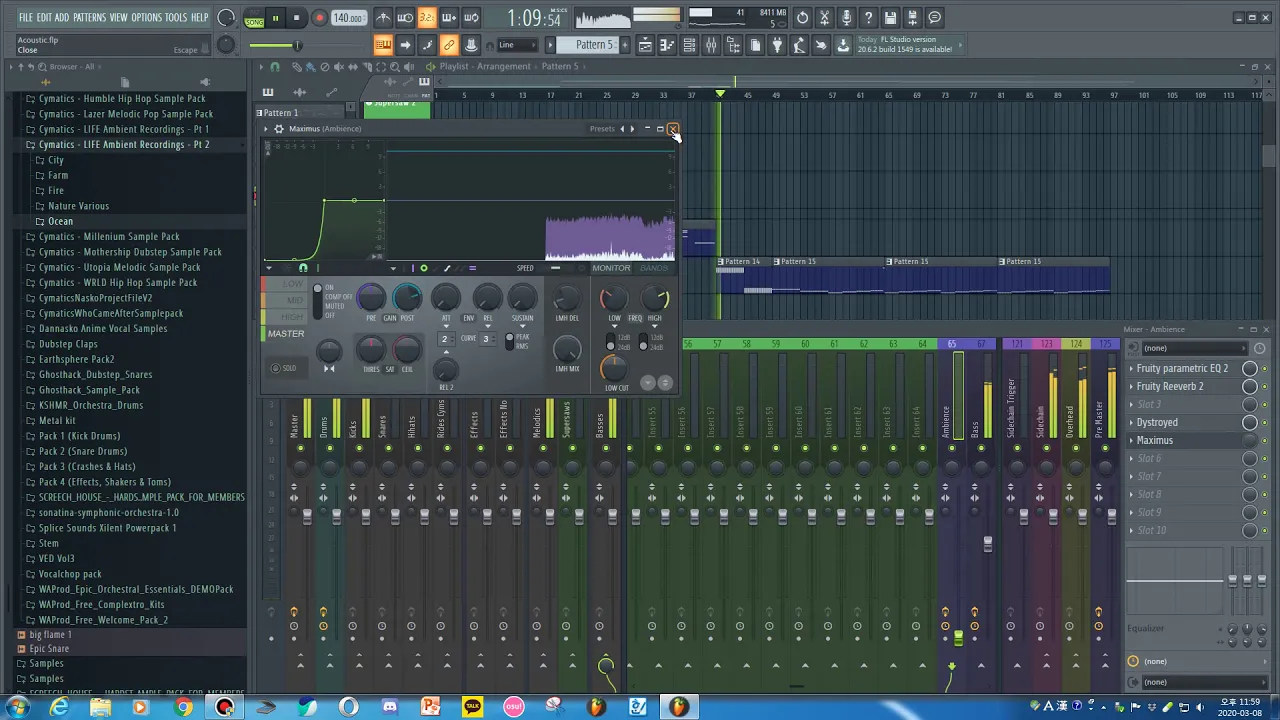
Task: Open the Ocean folder in browser
Action: pos(60,221)
